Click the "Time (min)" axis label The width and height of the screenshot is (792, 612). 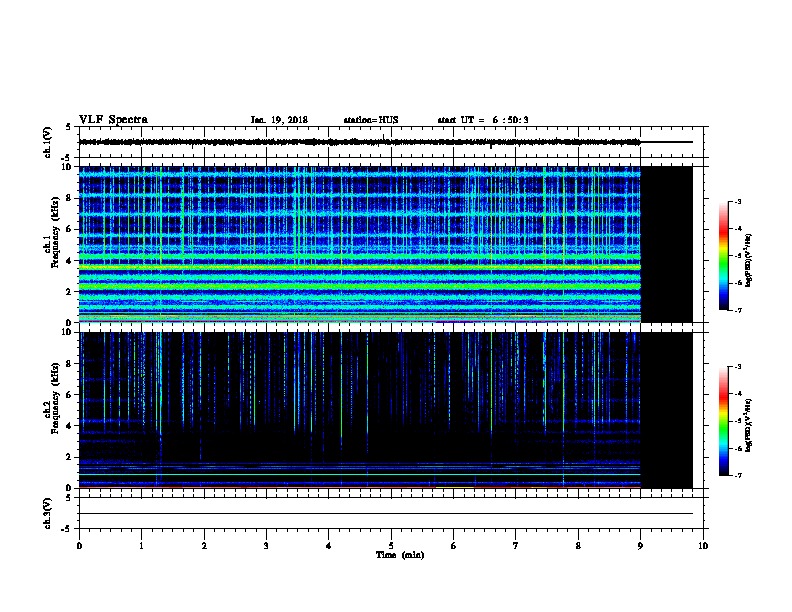[x=400, y=555]
